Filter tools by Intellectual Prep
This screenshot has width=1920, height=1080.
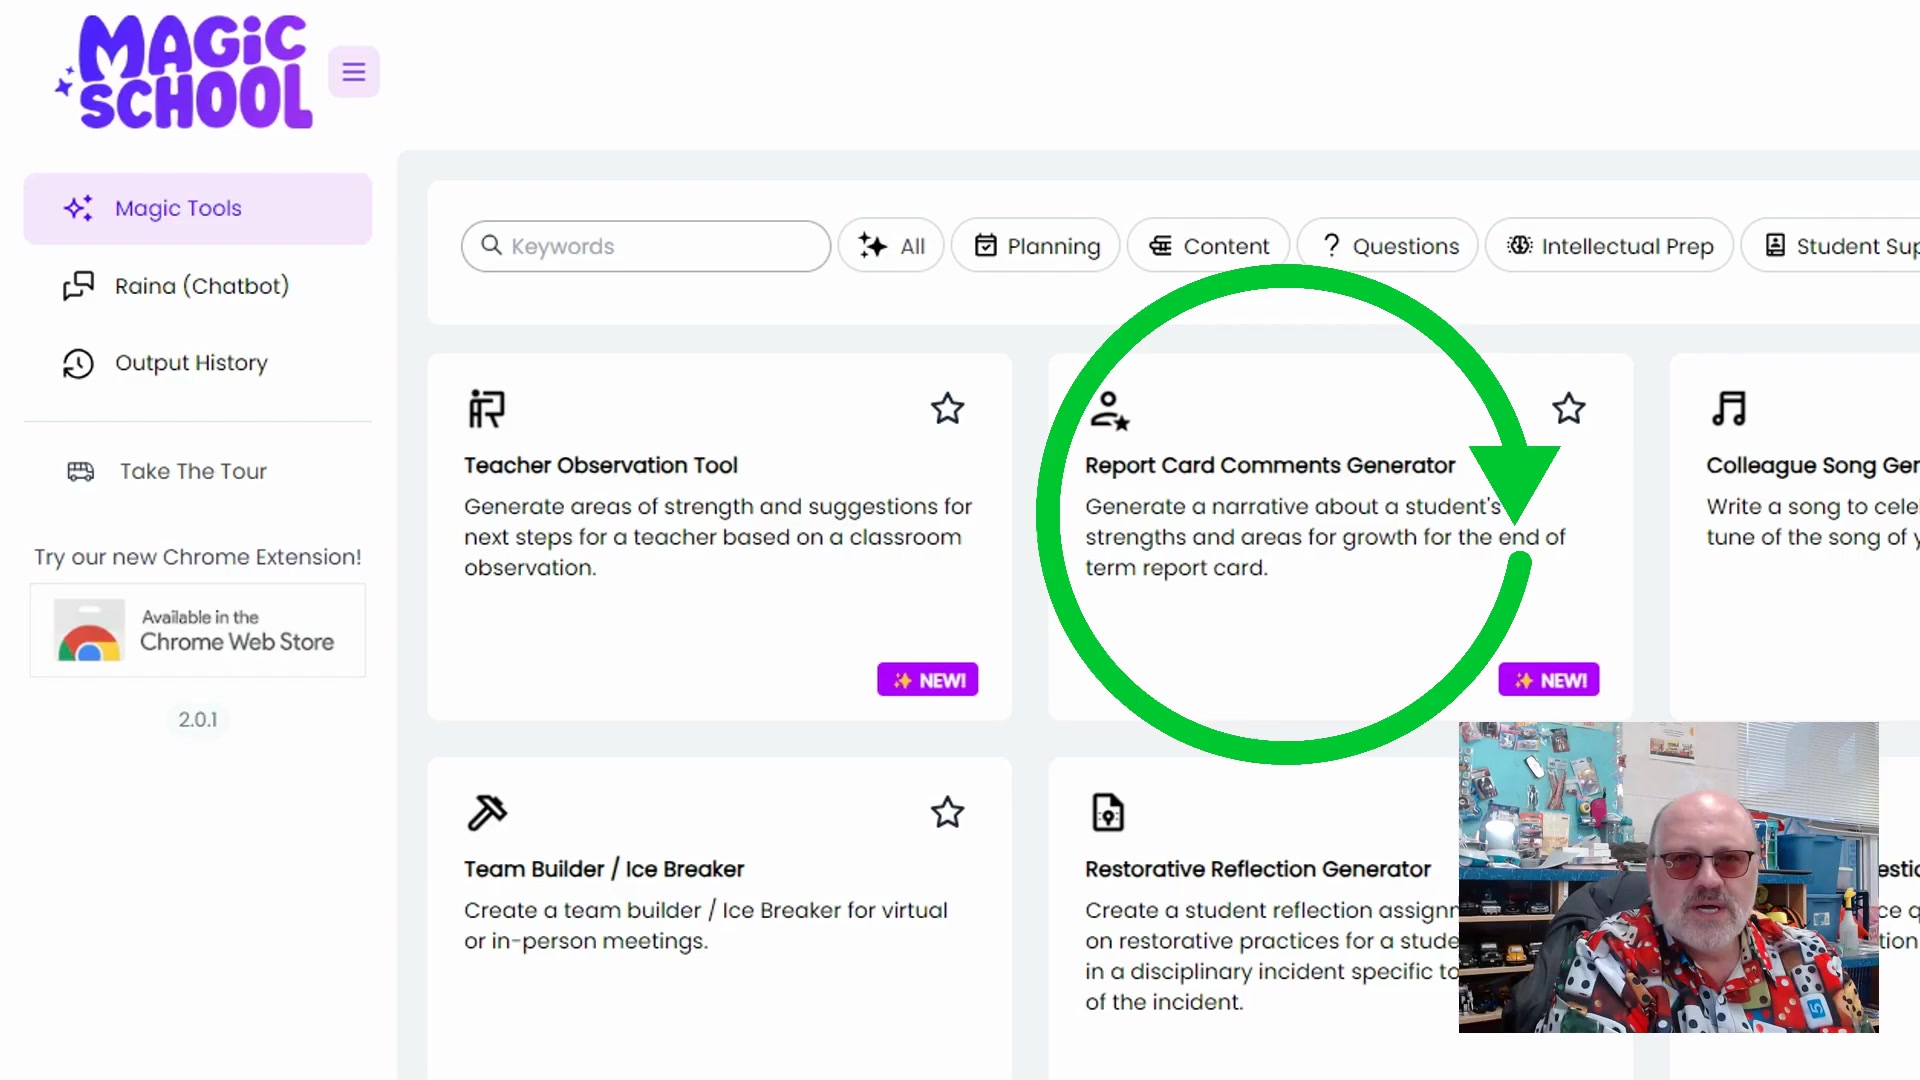coord(1610,246)
